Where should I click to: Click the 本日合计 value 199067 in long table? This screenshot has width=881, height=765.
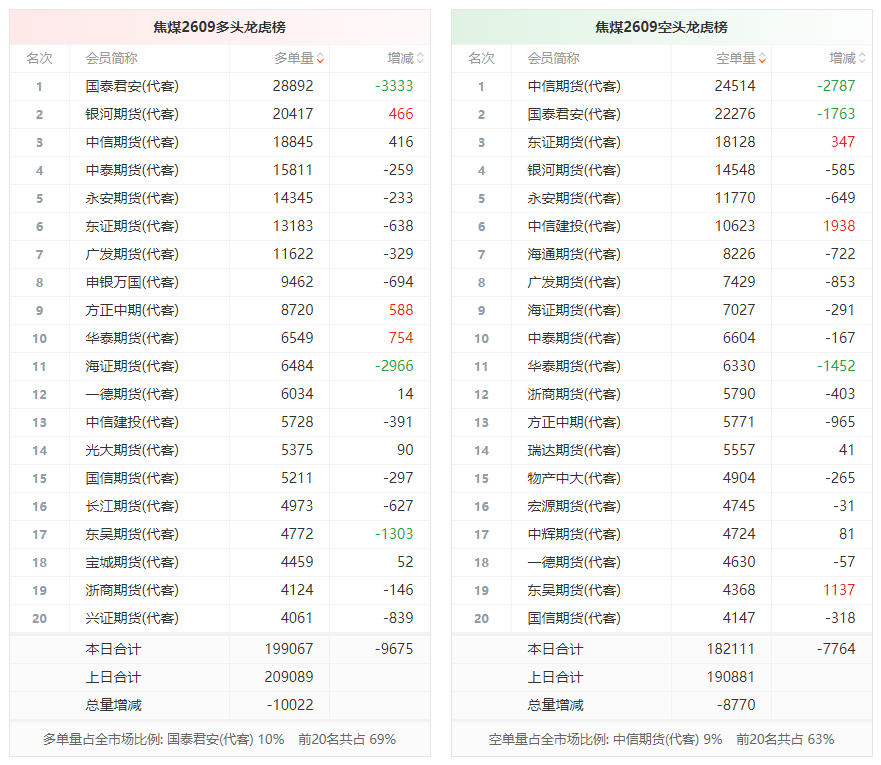(x=289, y=649)
